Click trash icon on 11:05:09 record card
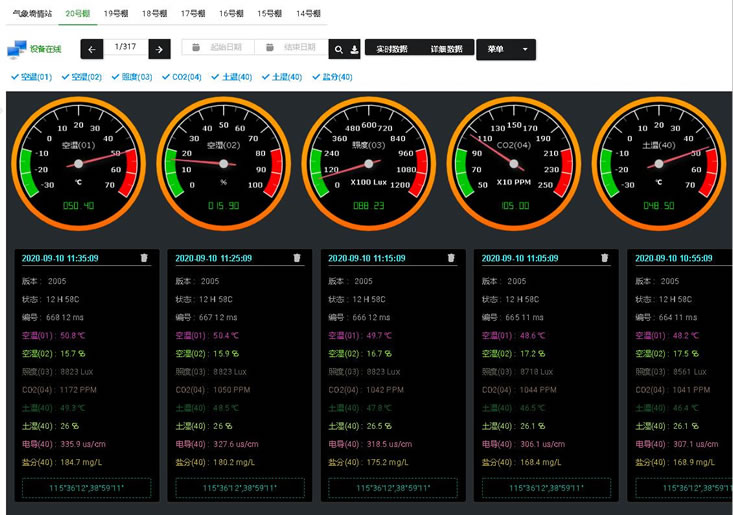 604,258
